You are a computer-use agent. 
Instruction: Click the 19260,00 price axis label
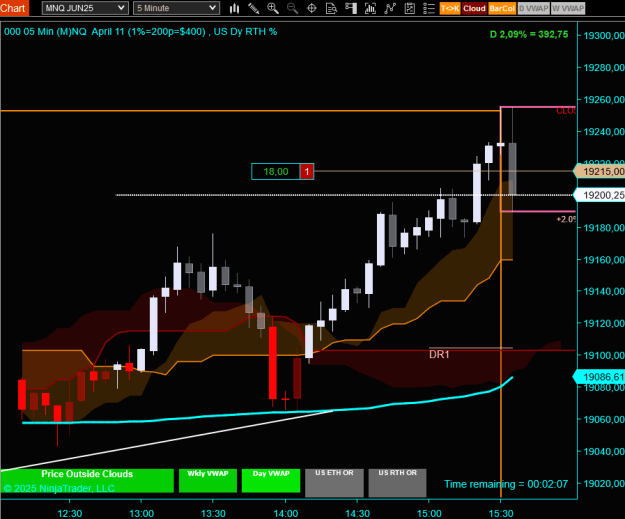coord(603,100)
